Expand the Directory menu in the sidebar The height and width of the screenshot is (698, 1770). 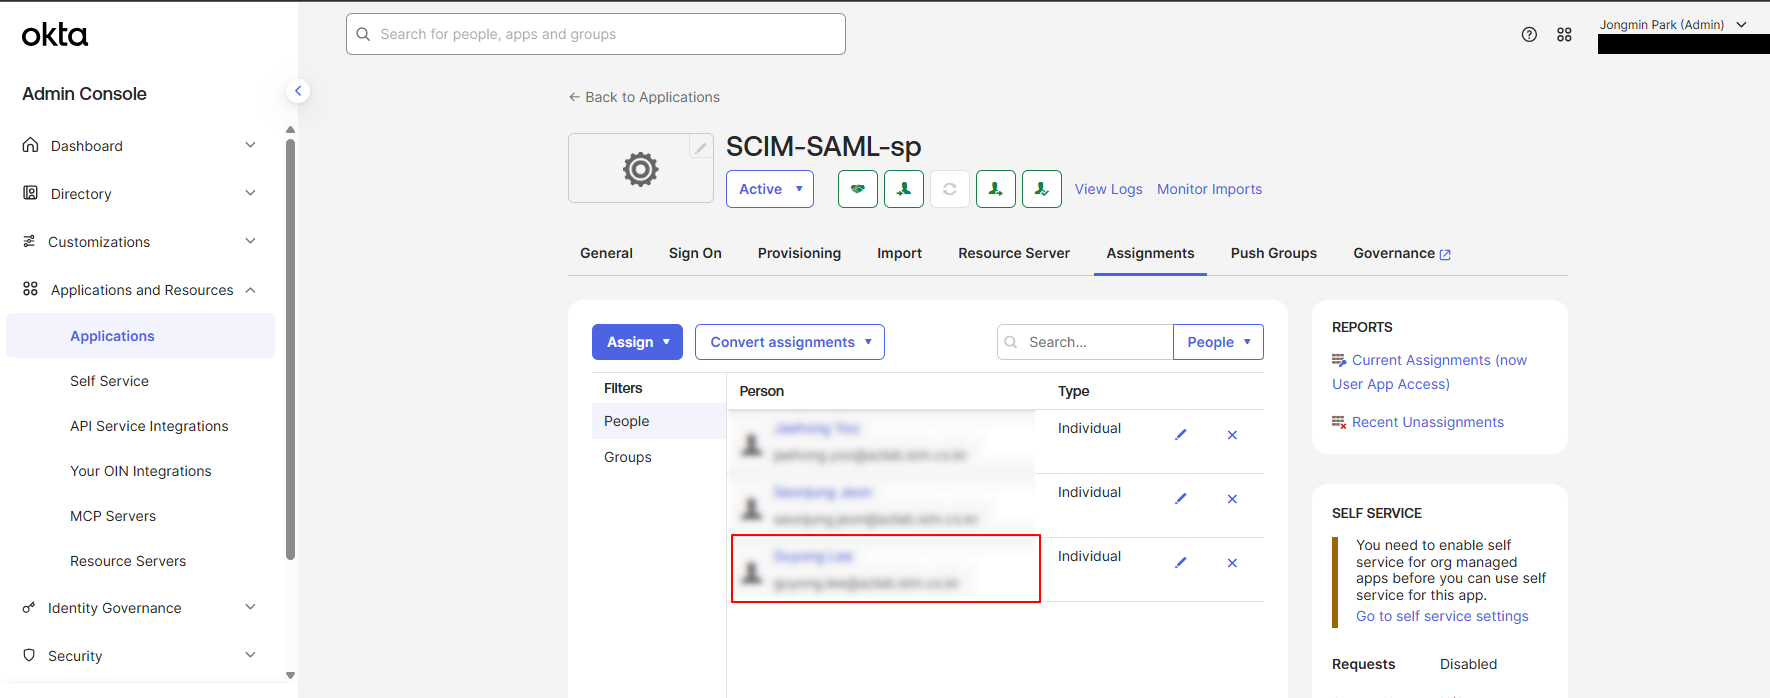(139, 194)
